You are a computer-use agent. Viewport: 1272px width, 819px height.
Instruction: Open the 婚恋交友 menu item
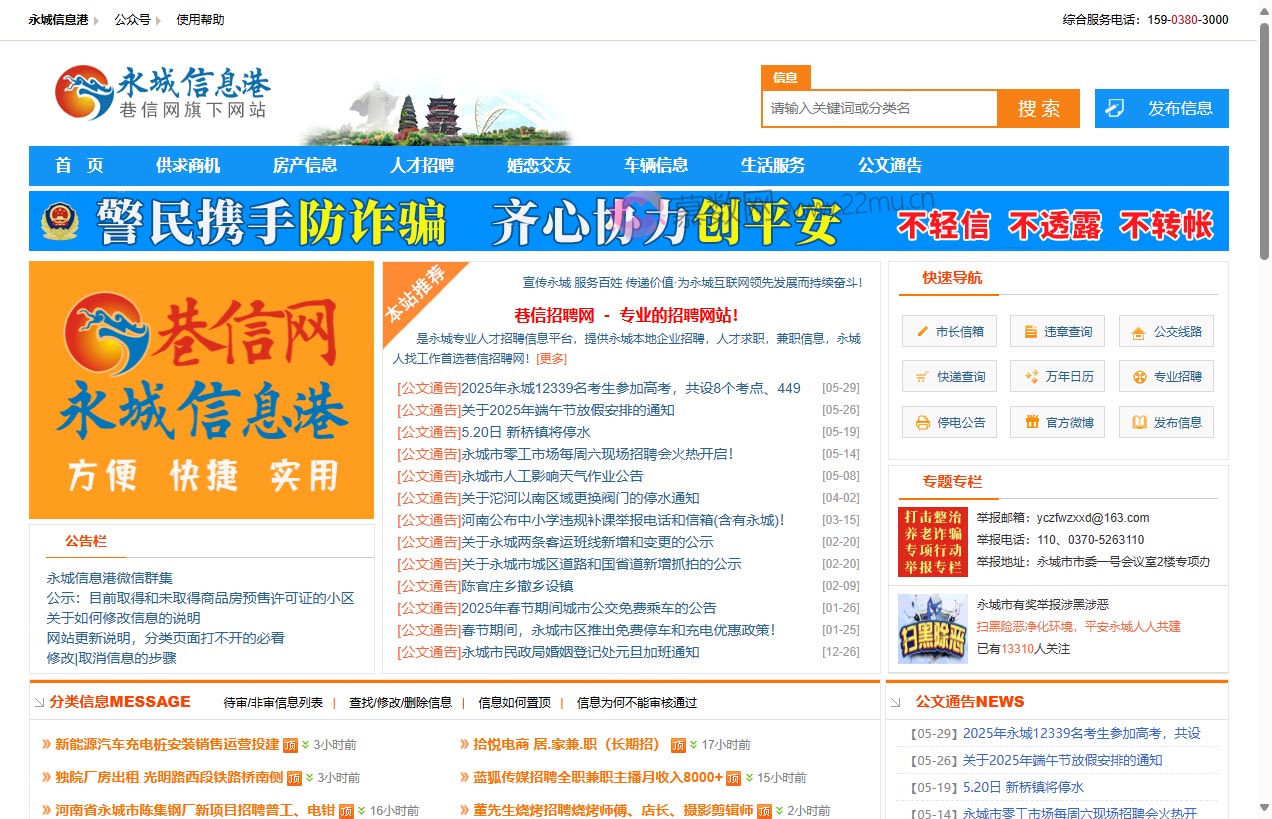[539, 166]
